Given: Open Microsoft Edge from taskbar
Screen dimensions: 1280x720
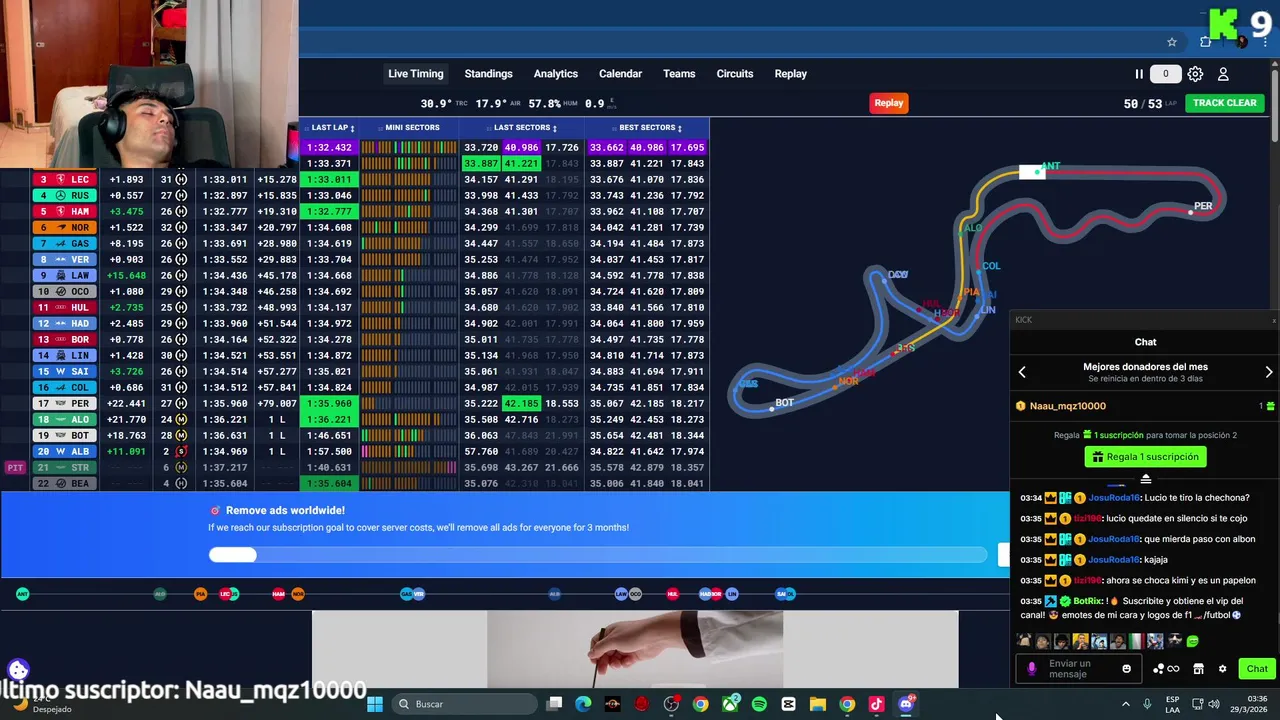Looking at the screenshot, I should (x=584, y=704).
